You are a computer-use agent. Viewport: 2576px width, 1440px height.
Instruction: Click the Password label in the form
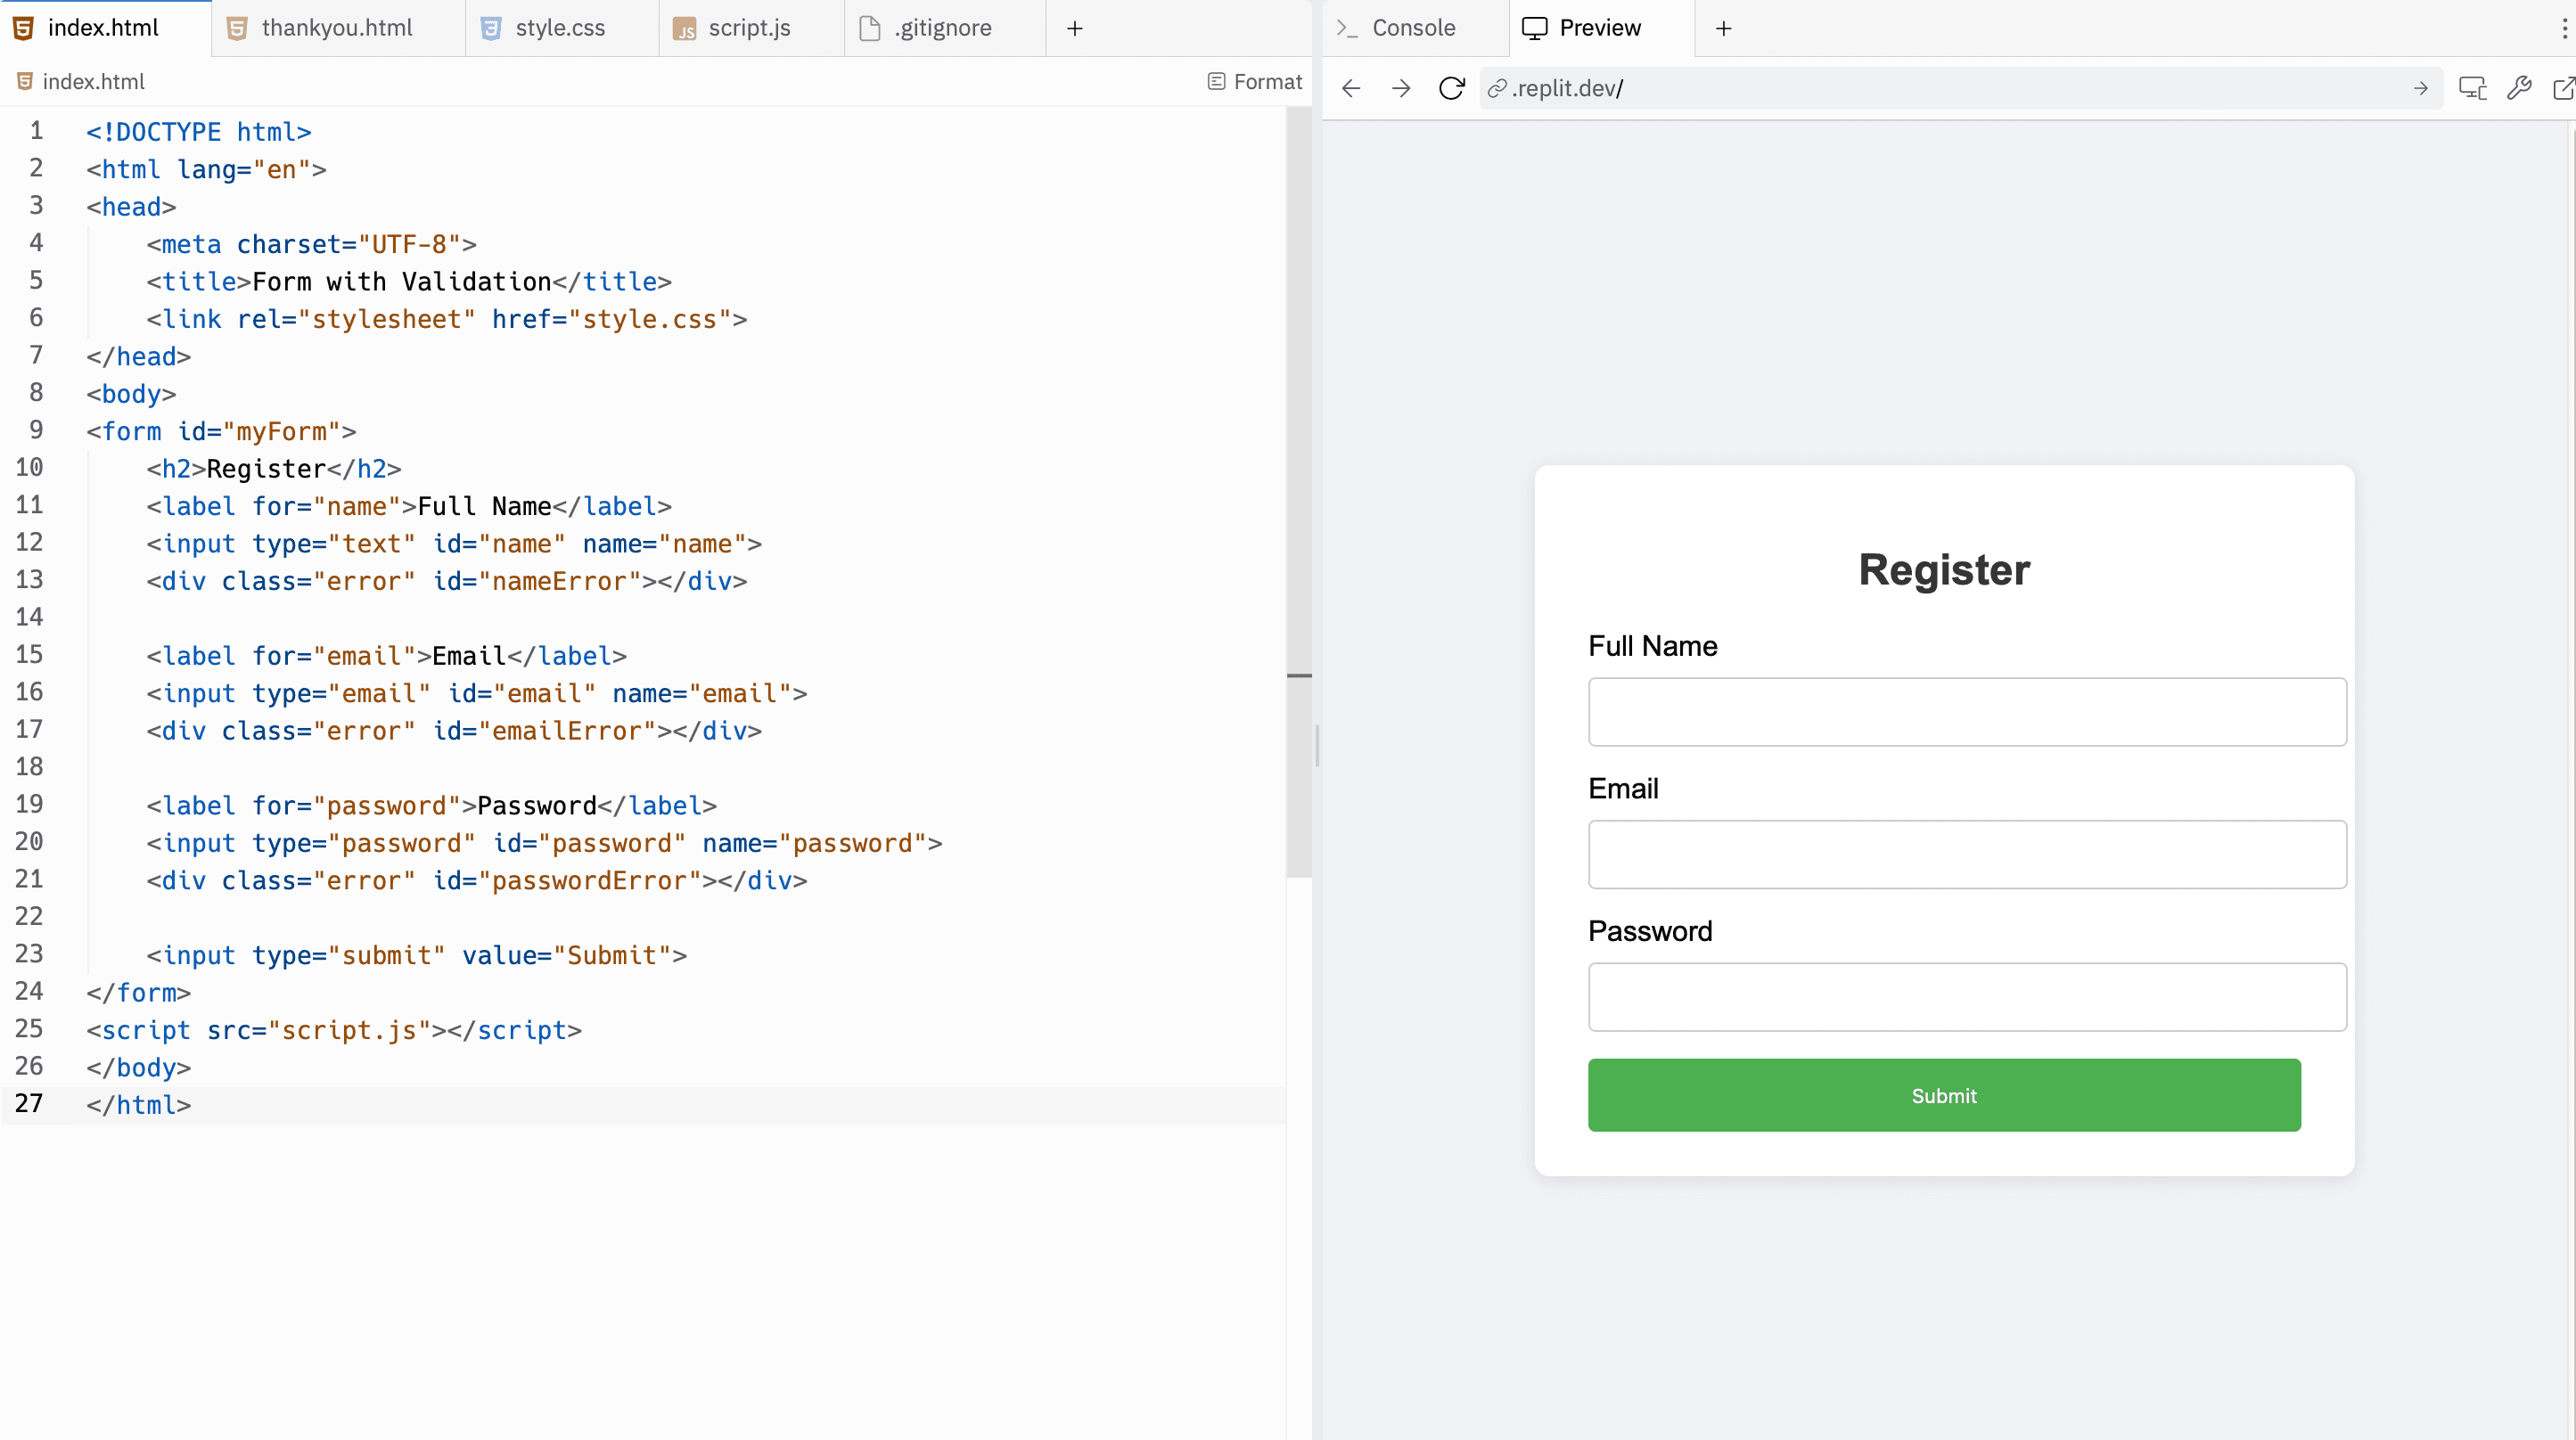click(1650, 932)
